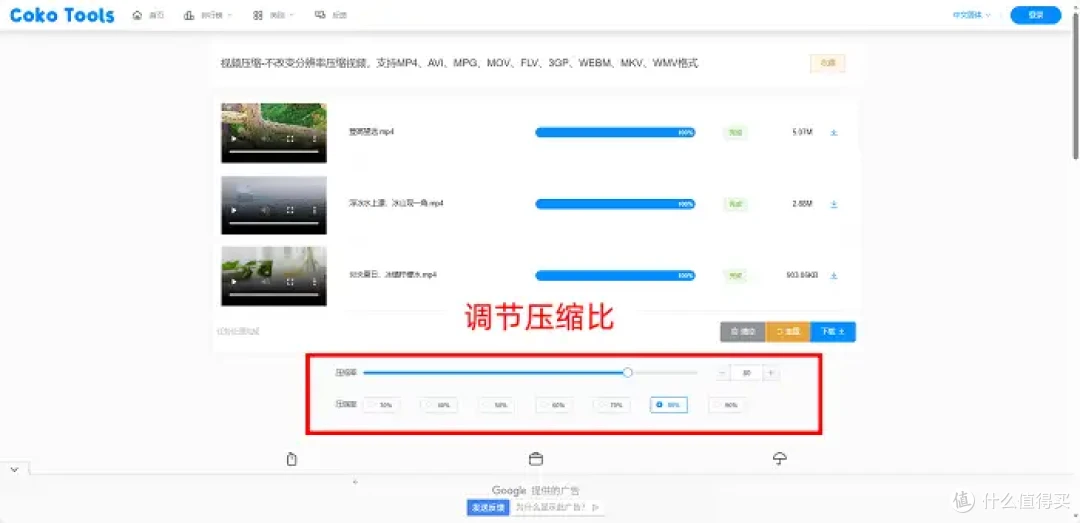The width and height of the screenshot is (1080, 523).
Task: Increase compression value with the plus stepper
Action: tap(771, 373)
